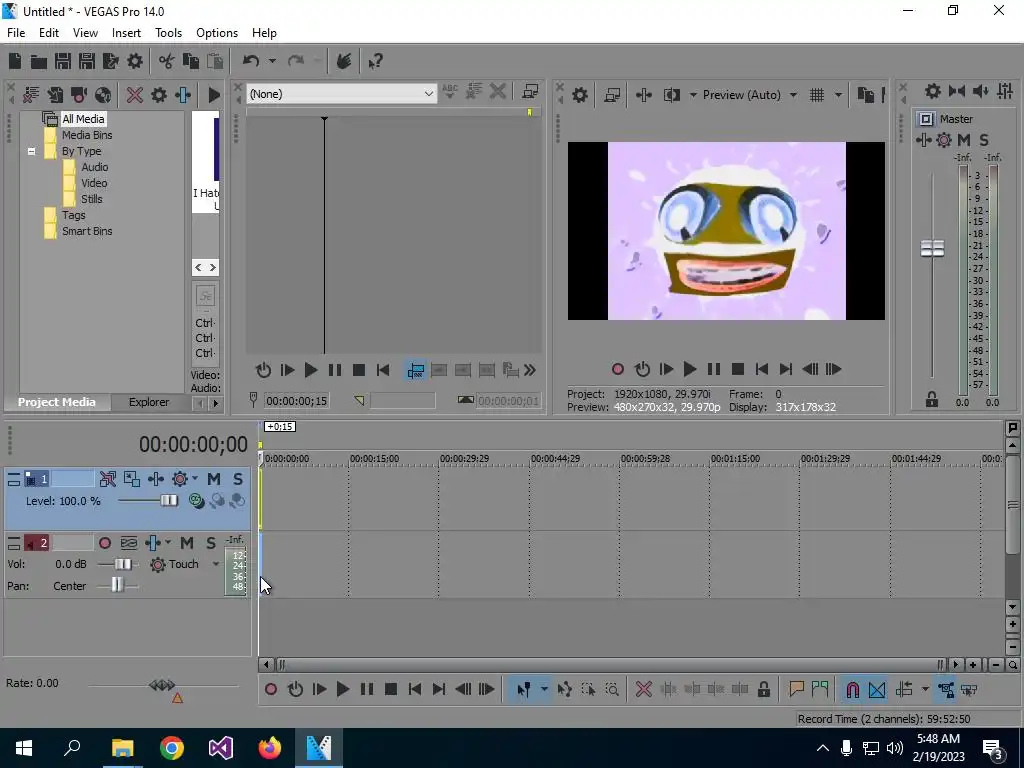The image size is (1024, 768).
Task: Click the Cut scissors icon
Action: click(167, 61)
